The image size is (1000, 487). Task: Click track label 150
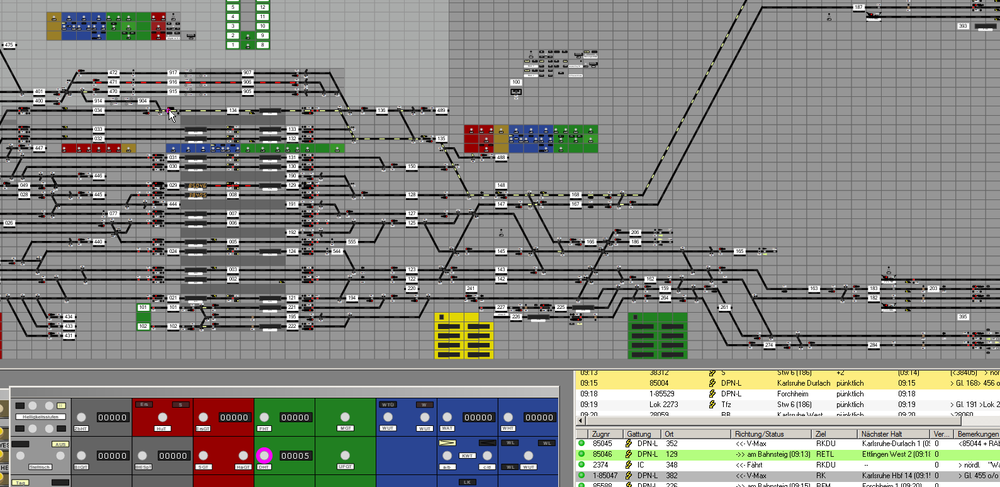pyautogui.click(x=412, y=166)
